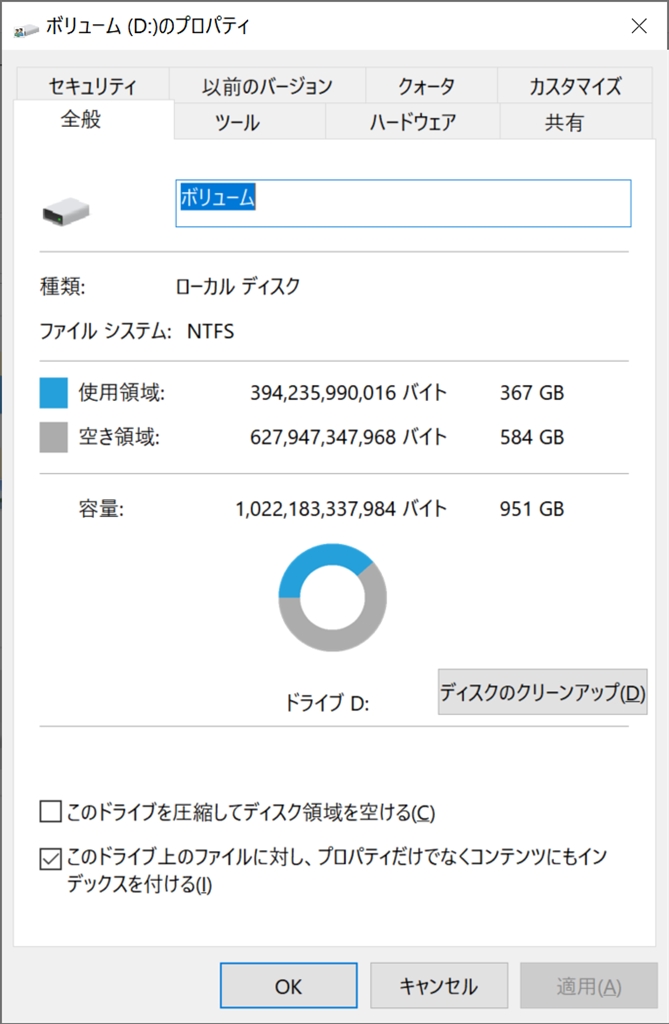The width and height of the screenshot is (669, 1024).
Task: Click the disk usage donut chart
Action: pos(333,597)
